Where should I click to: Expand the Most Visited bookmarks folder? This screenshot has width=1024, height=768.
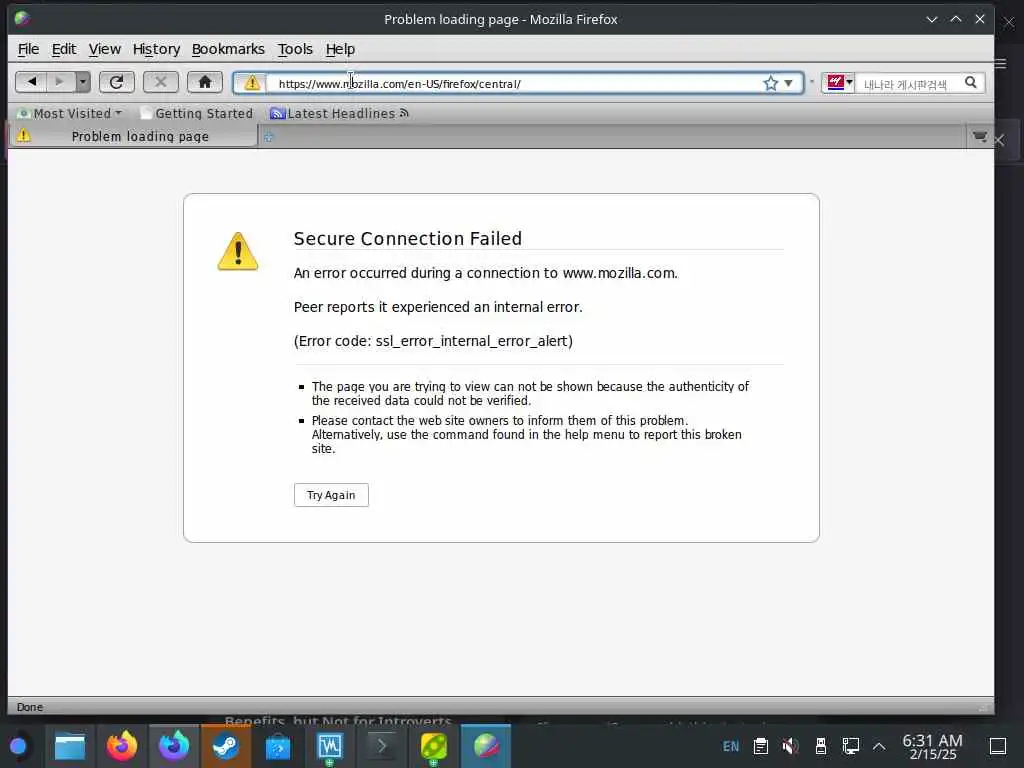tap(70, 114)
